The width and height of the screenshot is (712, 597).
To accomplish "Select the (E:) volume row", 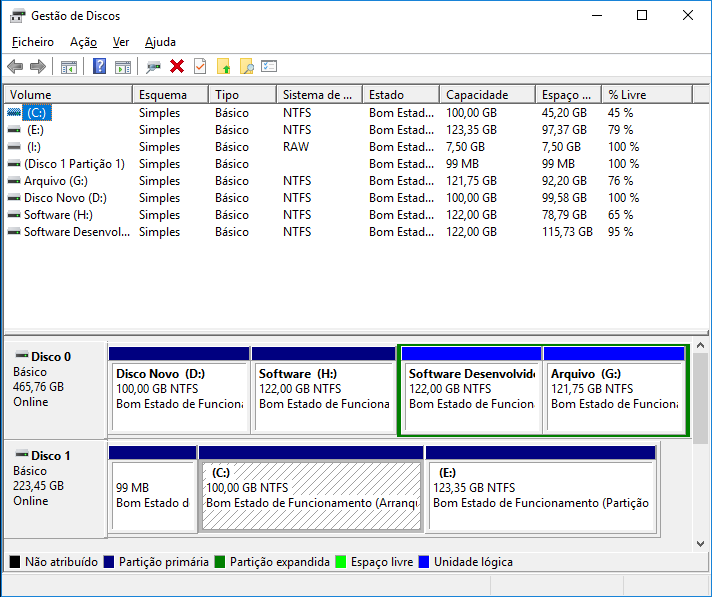I will coord(349,130).
